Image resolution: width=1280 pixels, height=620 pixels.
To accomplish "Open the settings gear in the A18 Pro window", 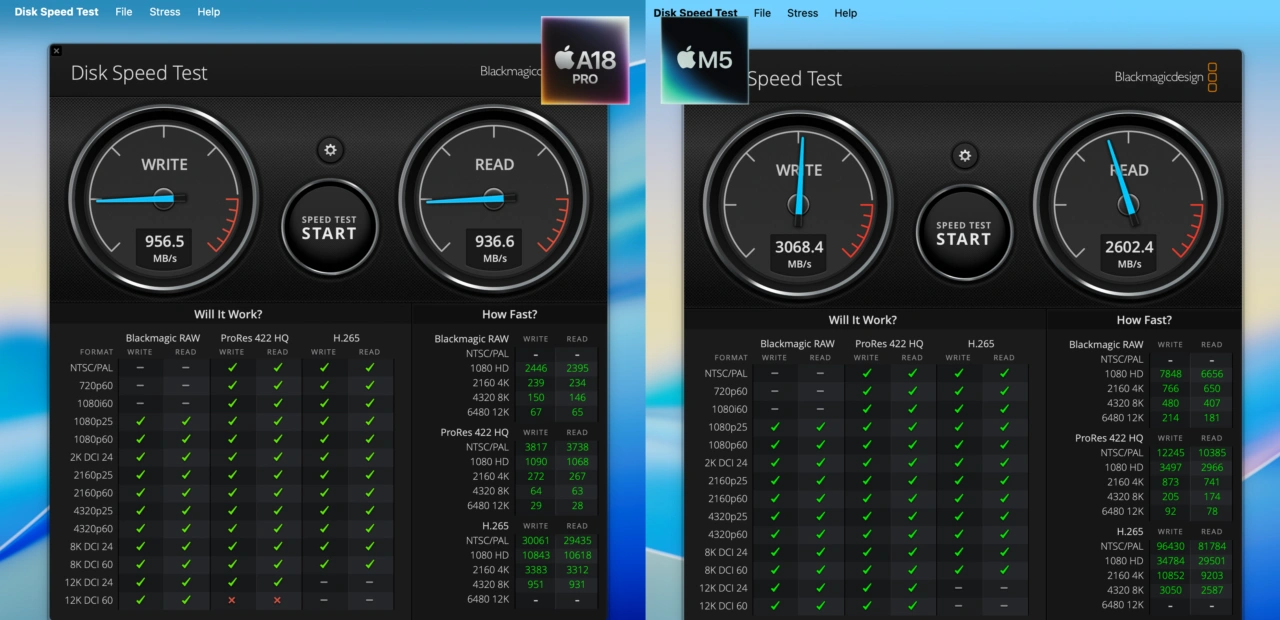I will click(x=331, y=150).
